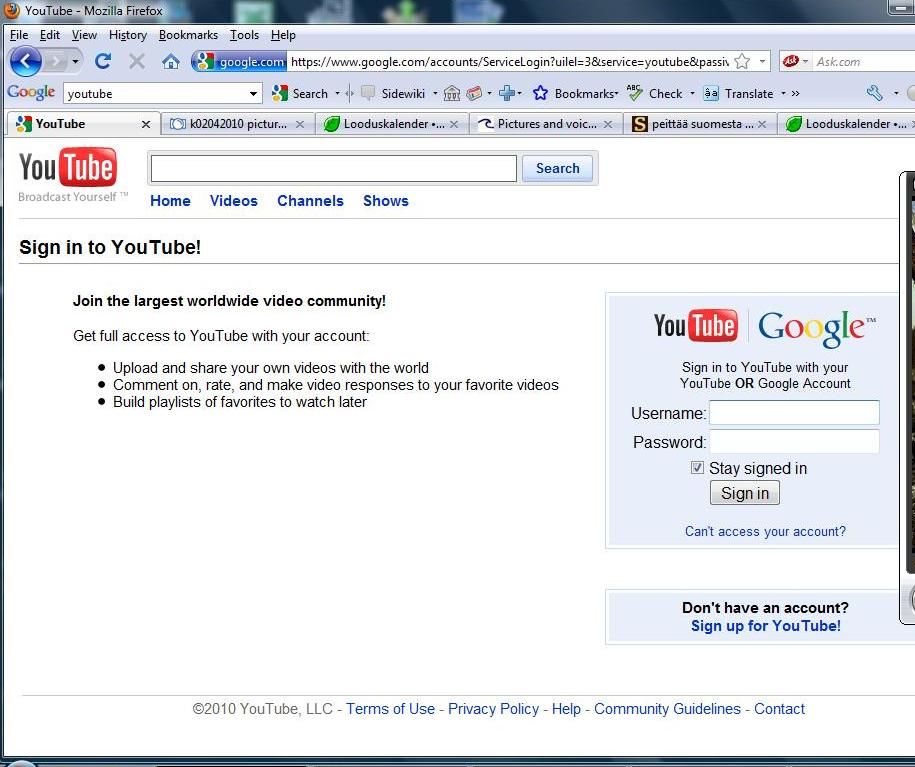Expand the Google toolbar search box dropdown
This screenshot has width=915, height=767.
[253, 93]
